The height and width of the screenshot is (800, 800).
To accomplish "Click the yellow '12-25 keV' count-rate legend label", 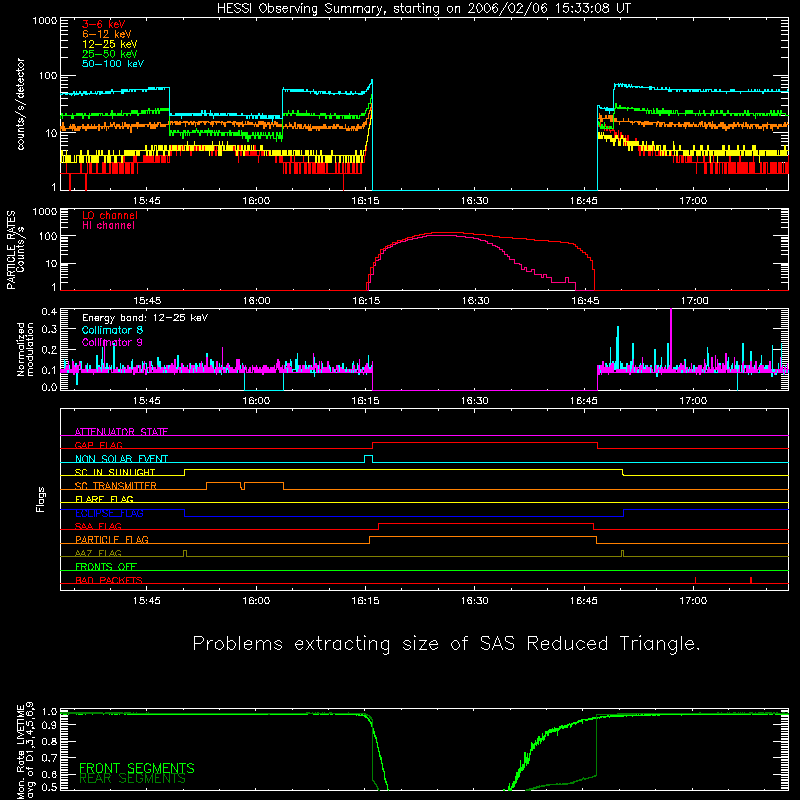I will tap(110, 44).
